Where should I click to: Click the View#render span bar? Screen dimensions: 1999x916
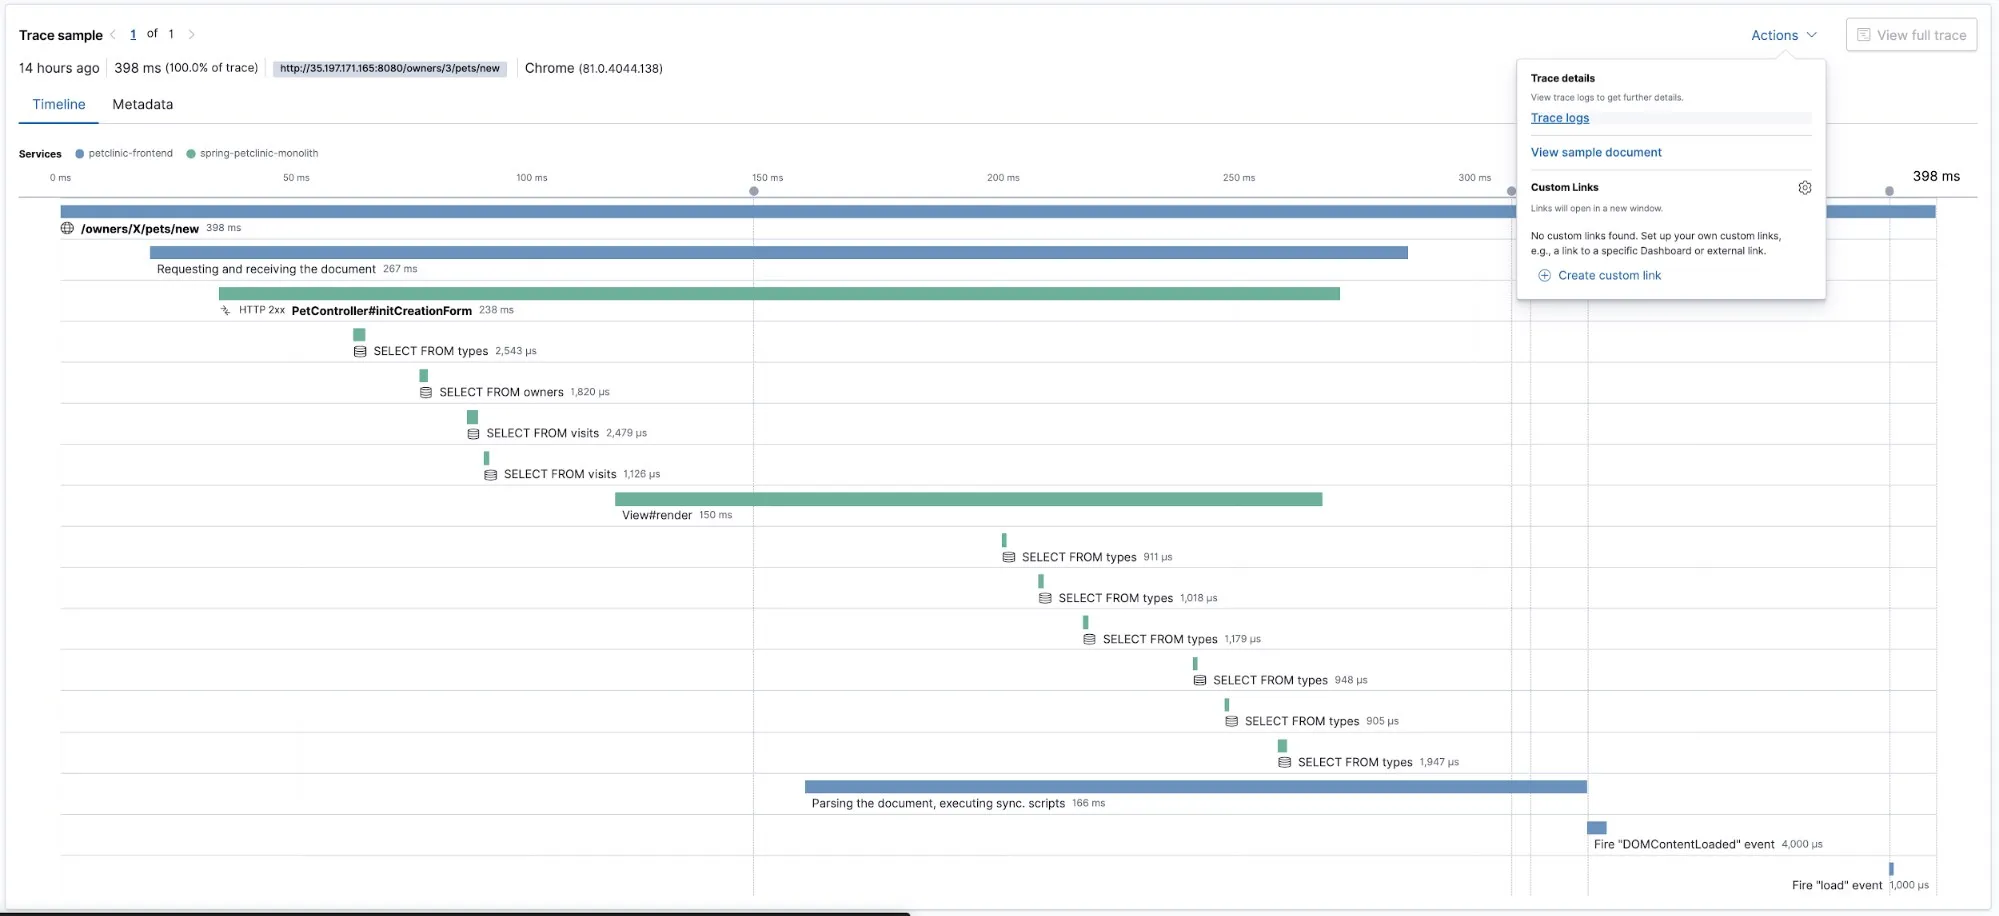[968, 499]
